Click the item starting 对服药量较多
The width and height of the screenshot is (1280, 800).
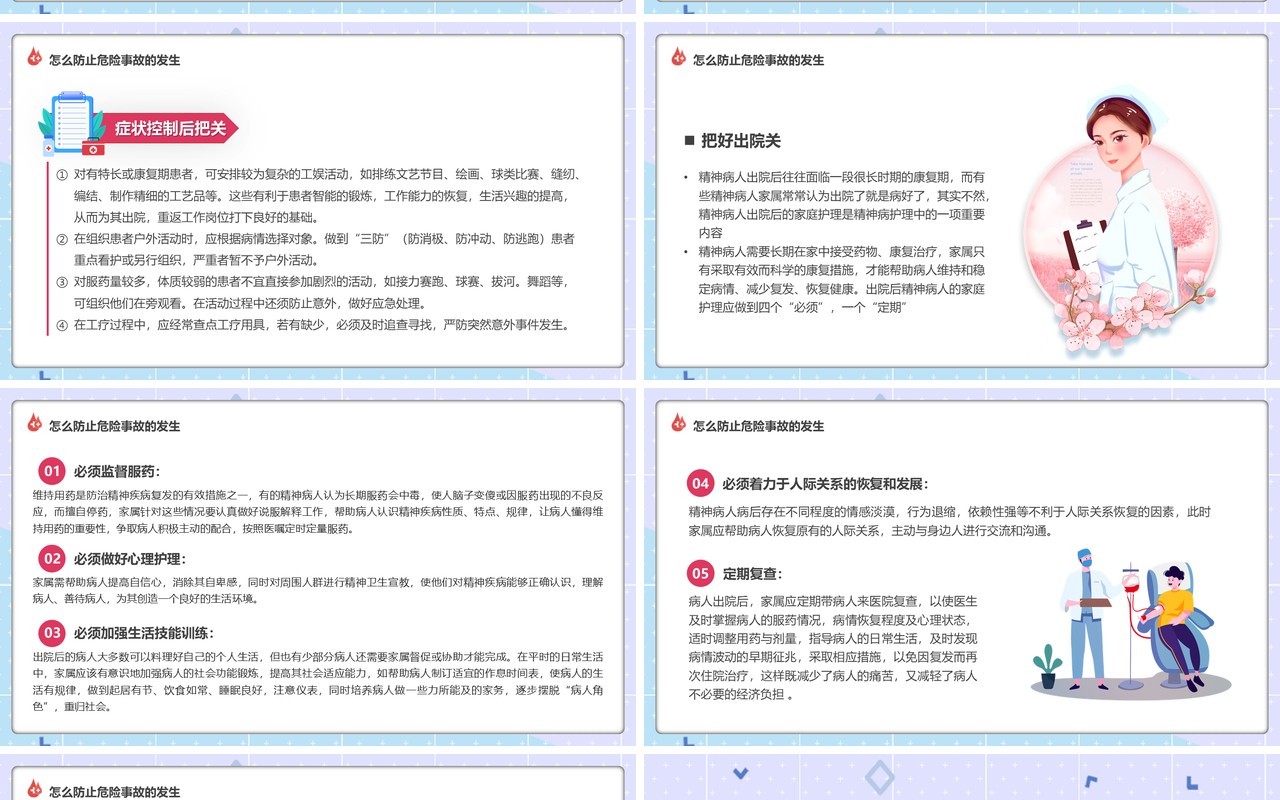(x=321, y=293)
